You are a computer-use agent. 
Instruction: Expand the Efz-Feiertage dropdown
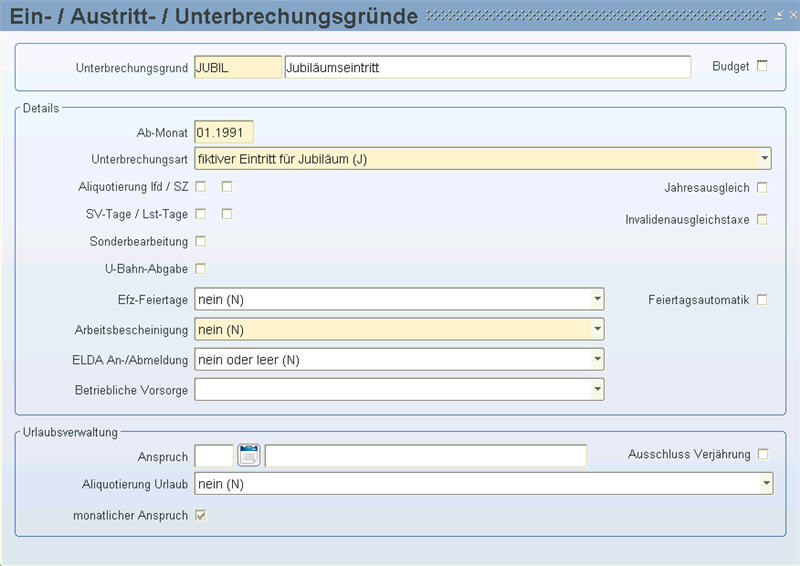[597, 299]
